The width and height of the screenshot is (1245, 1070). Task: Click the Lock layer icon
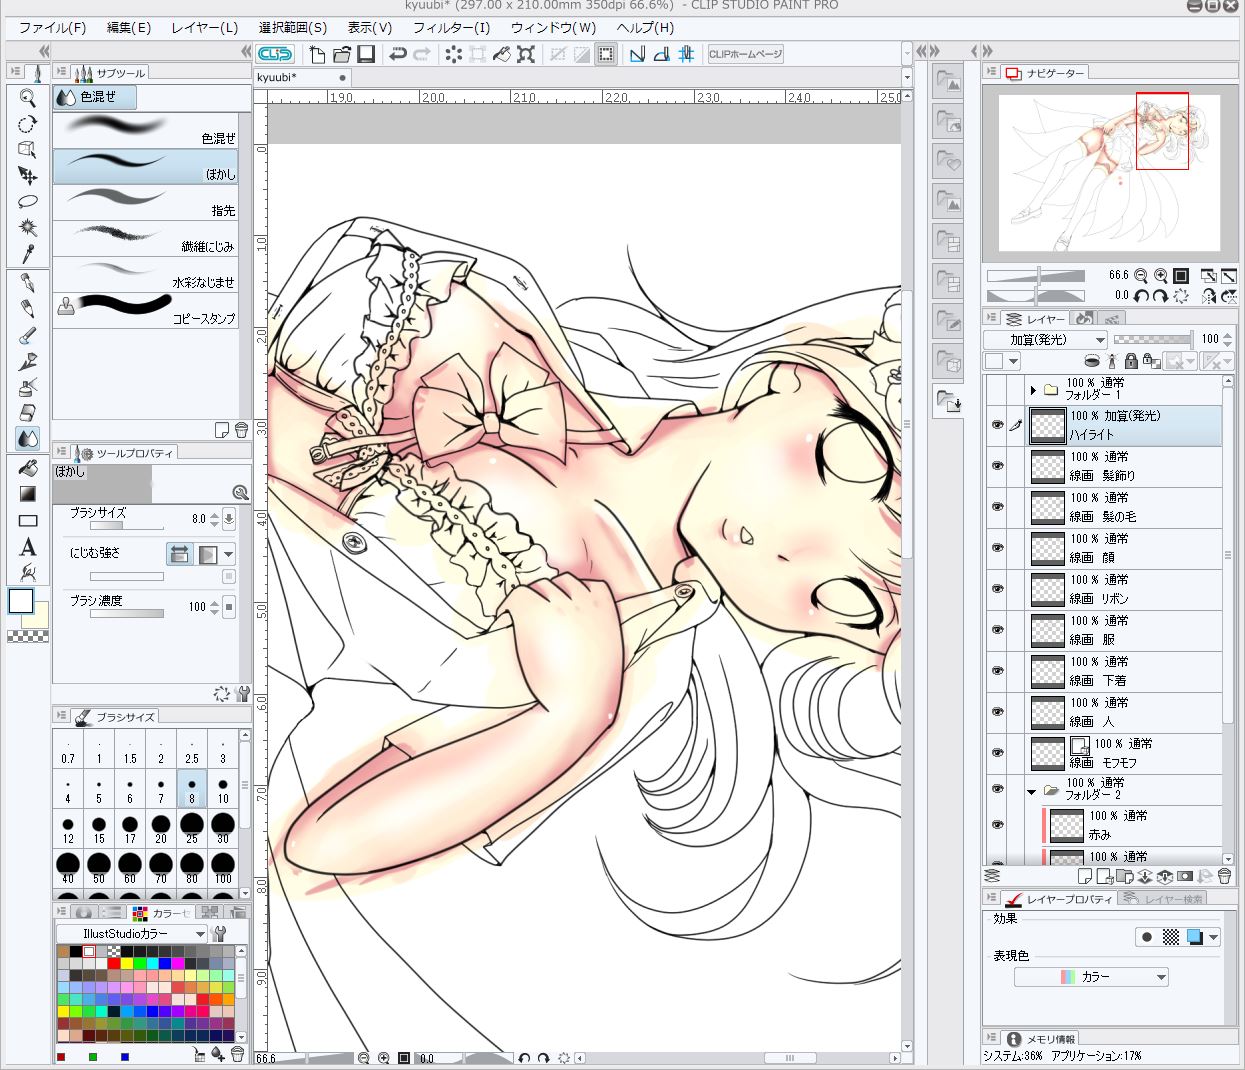(1131, 361)
